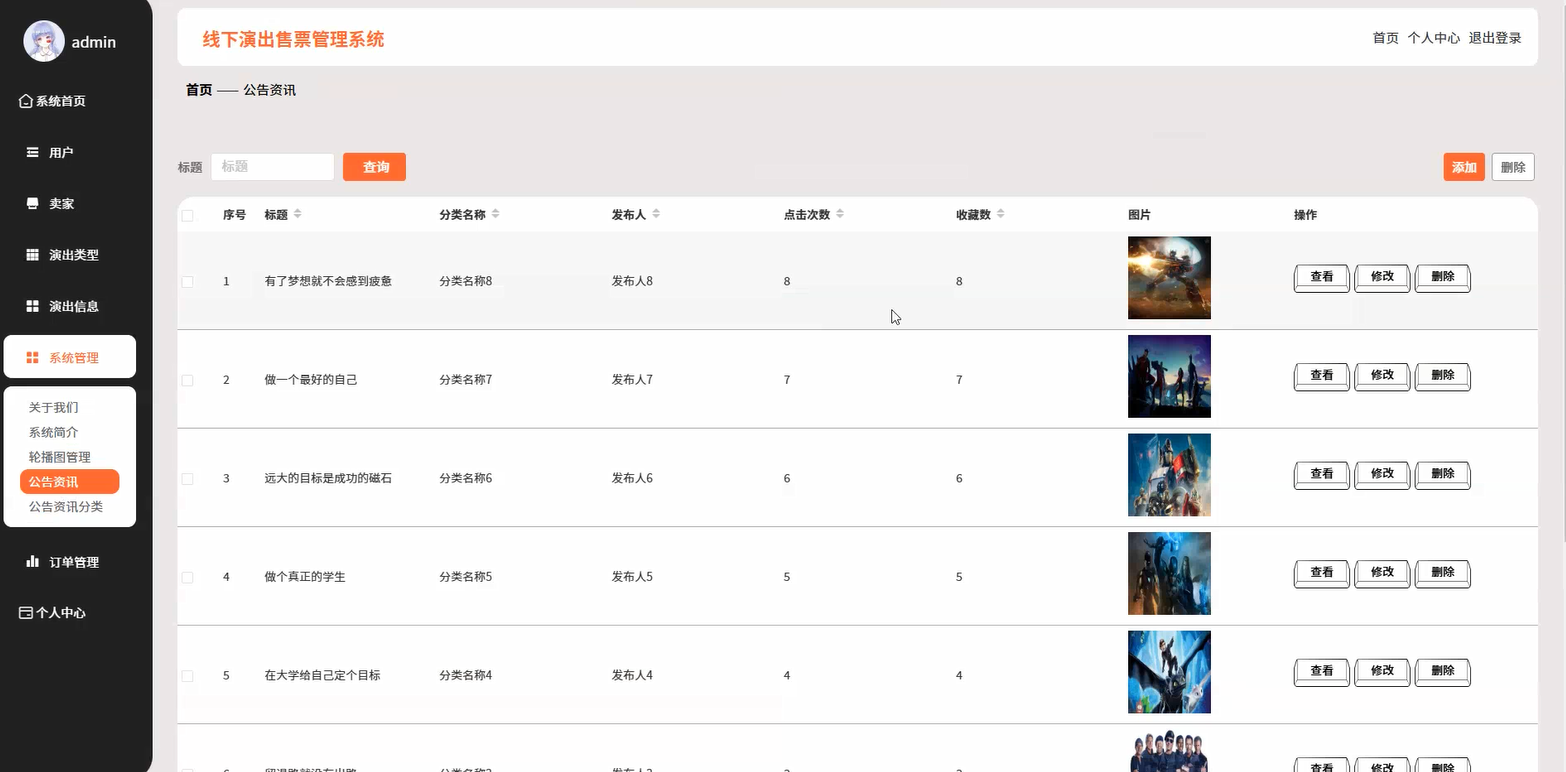The height and width of the screenshot is (772, 1566).
Task: Click the 首页 breadcrumb link
Action: coord(199,90)
